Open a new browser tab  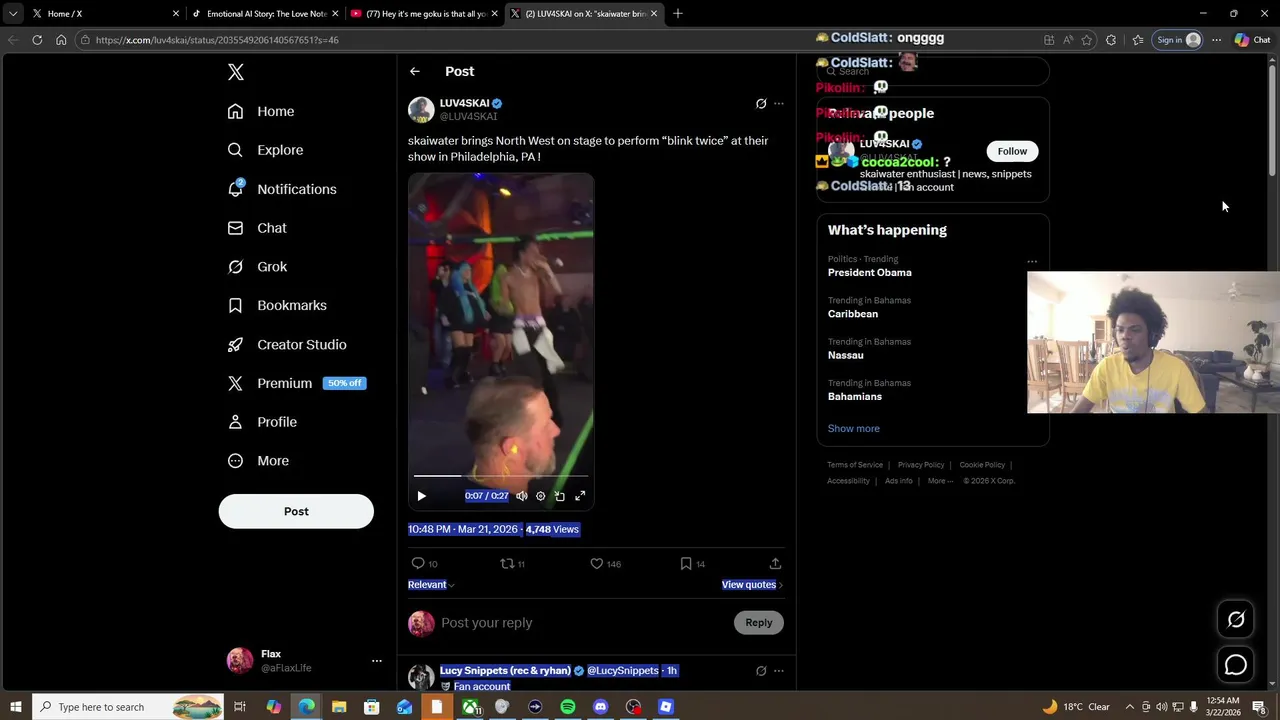click(678, 13)
